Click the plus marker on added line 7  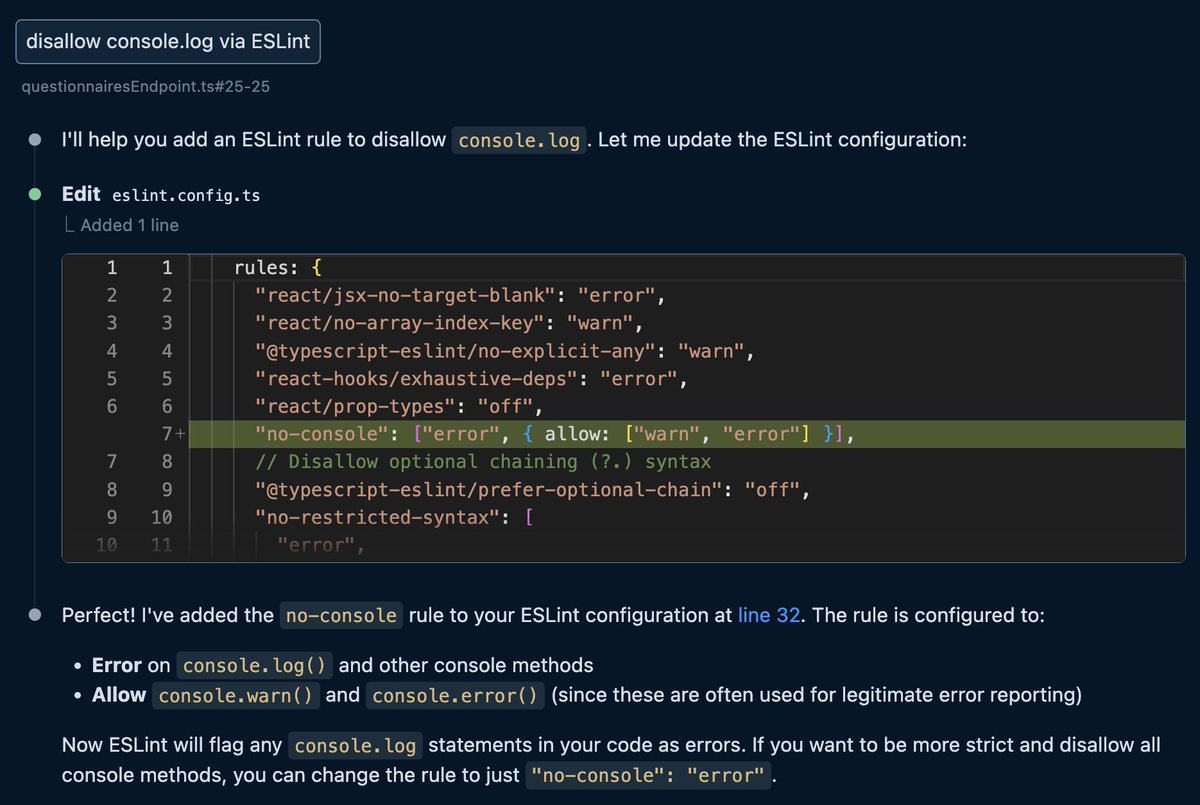pyautogui.click(x=181, y=434)
